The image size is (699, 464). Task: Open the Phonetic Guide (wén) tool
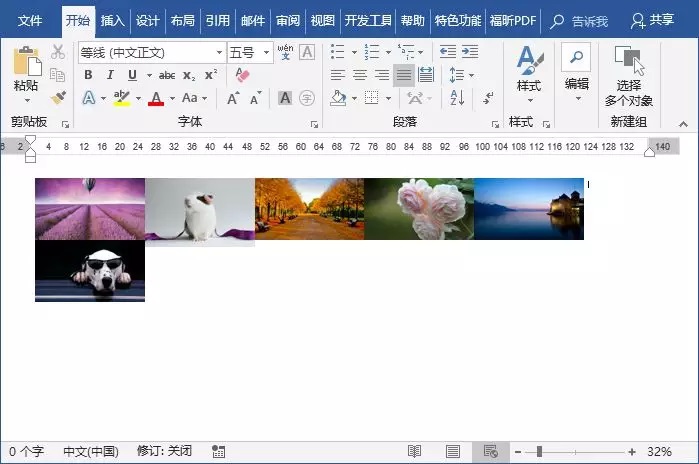point(285,52)
